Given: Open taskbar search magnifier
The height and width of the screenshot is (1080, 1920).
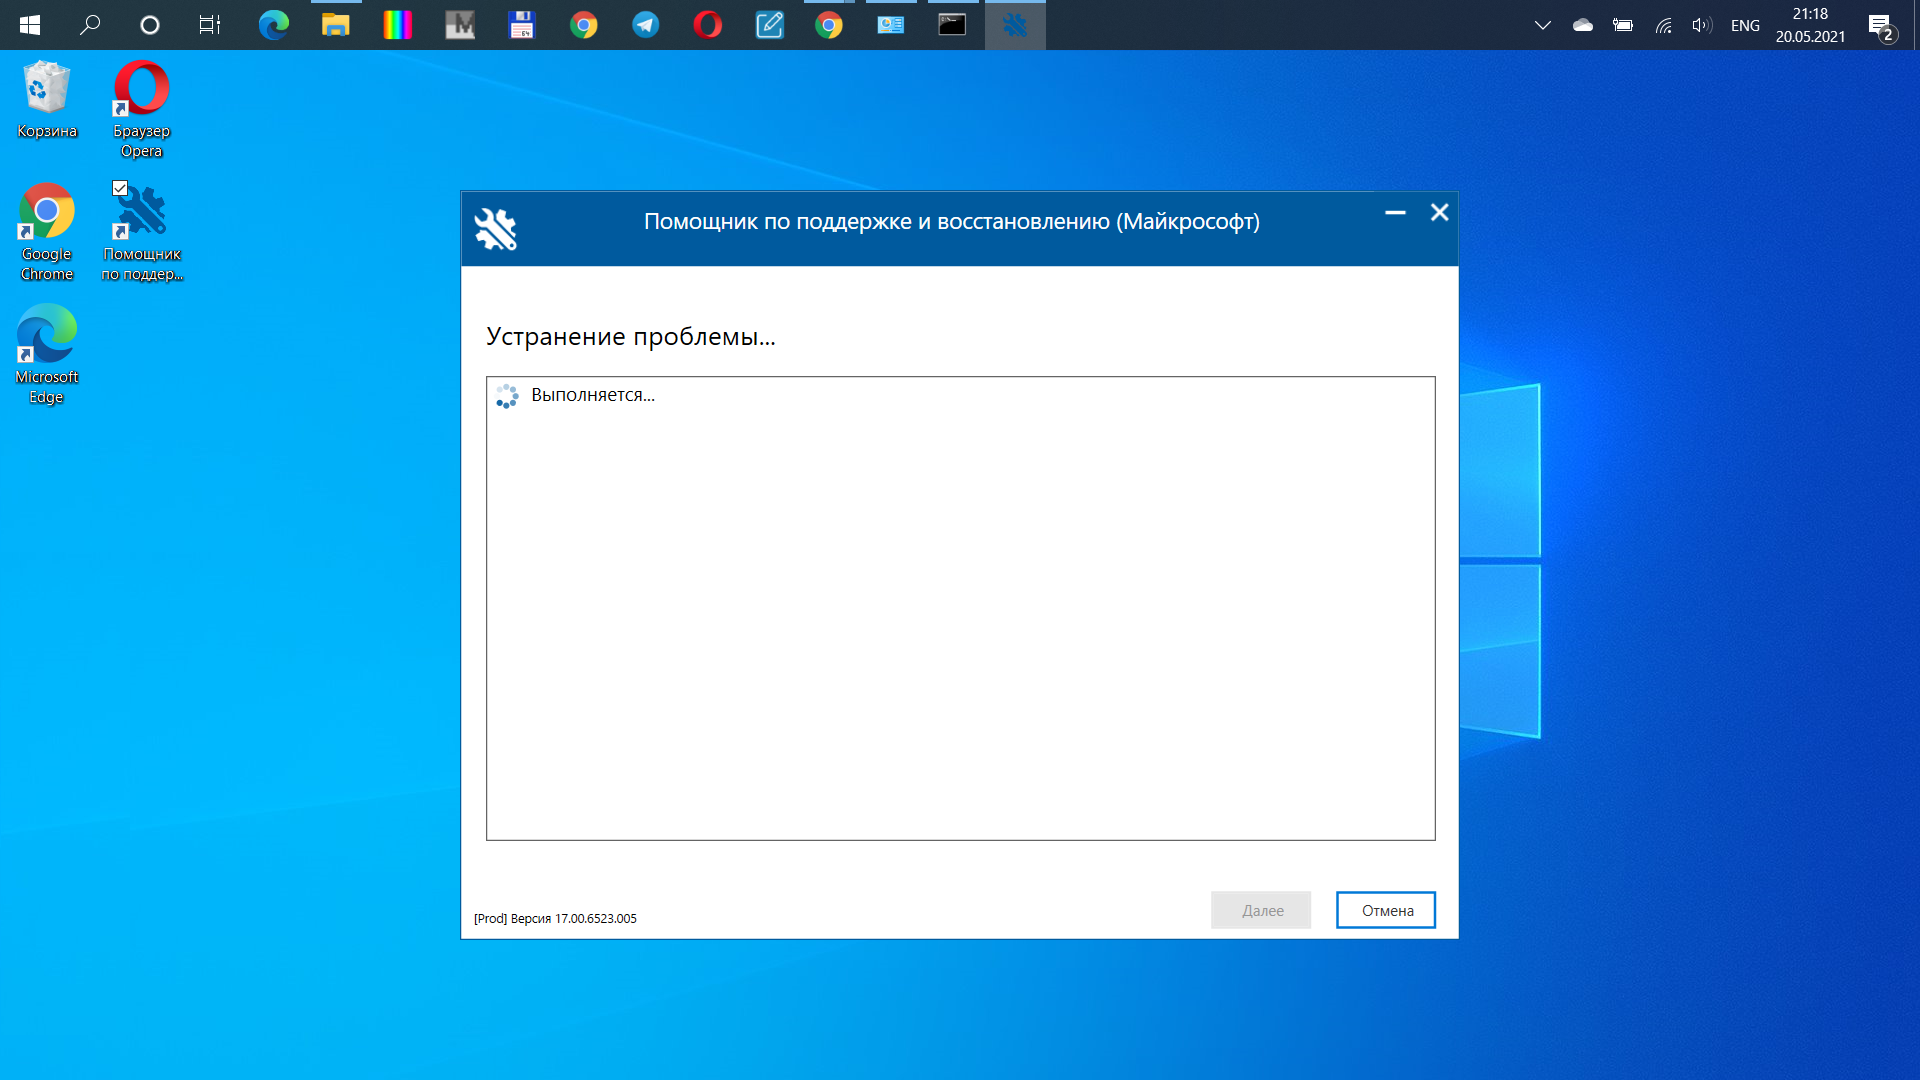Looking at the screenshot, I should 90,25.
